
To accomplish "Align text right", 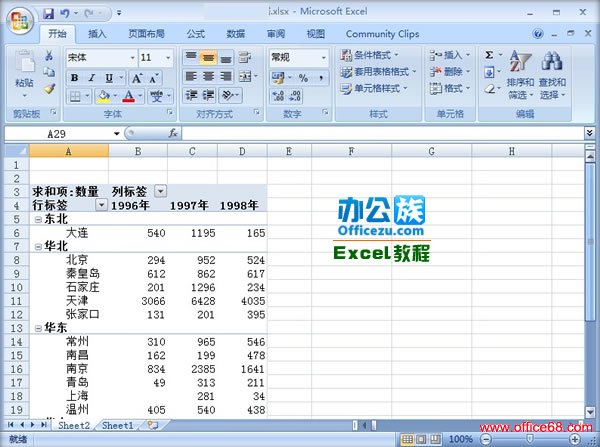I will pos(226,77).
